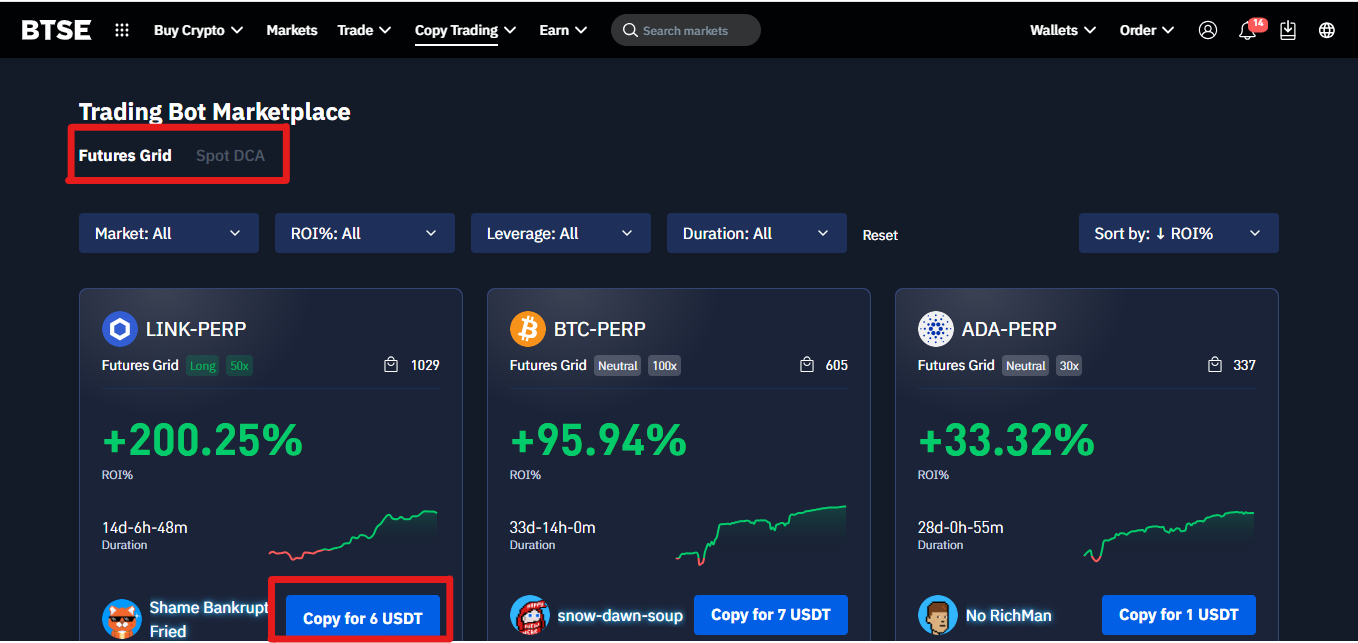Image resolution: width=1358 pixels, height=643 pixels.
Task: Switch to the Spot DCA tab
Action: pyautogui.click(x=231, y=155)
